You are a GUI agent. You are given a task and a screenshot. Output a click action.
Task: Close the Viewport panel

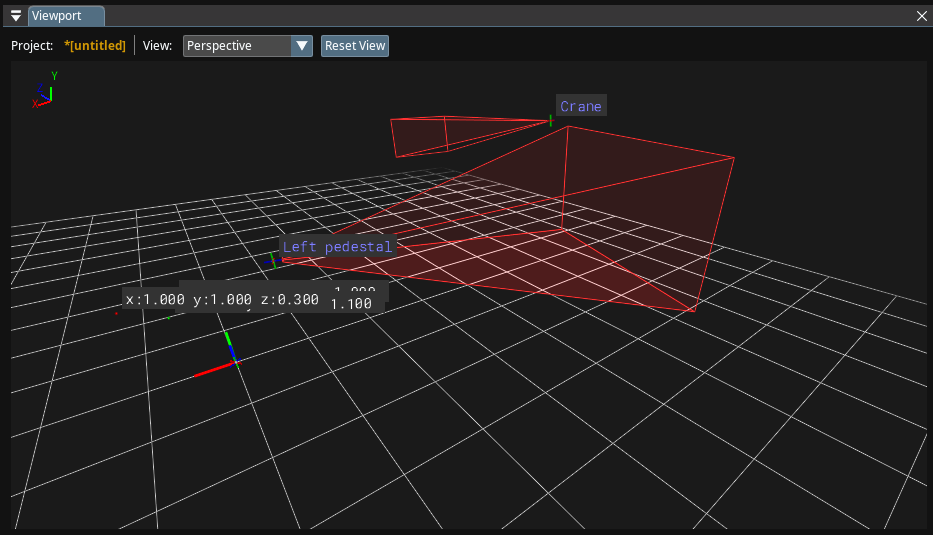[x=922, y=15]
